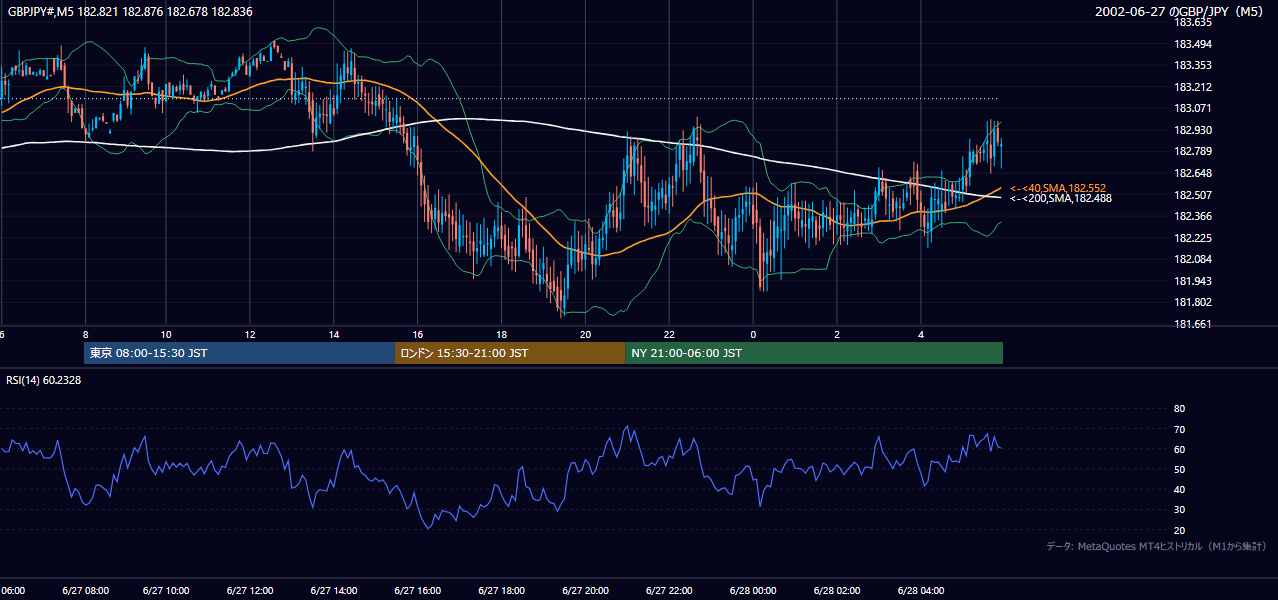Click the 6/27 08:00 time label
1278x600 pixels.
coord(85,591)
